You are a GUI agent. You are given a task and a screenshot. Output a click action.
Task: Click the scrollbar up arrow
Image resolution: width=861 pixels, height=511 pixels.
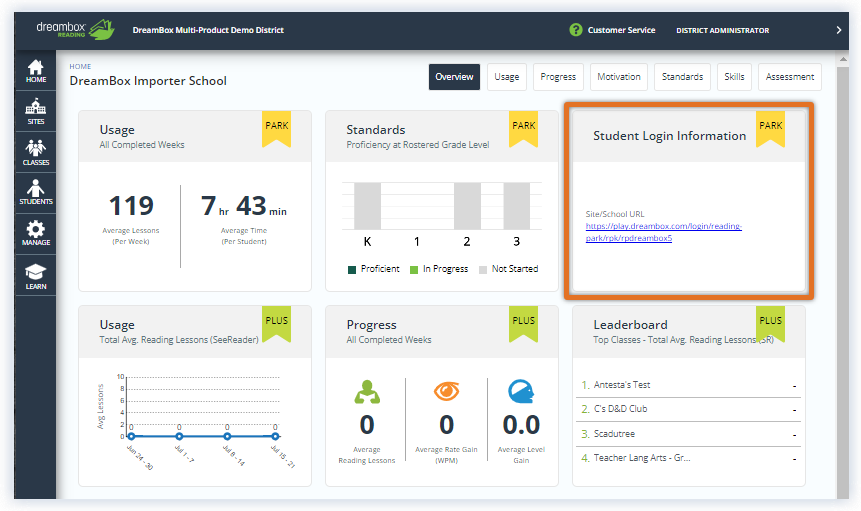843,59
